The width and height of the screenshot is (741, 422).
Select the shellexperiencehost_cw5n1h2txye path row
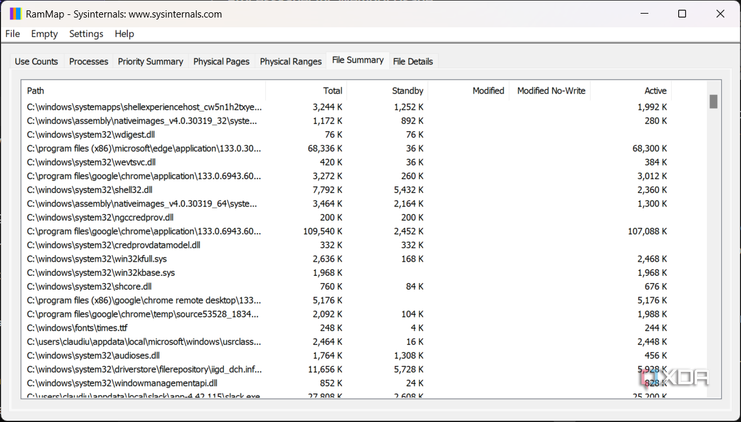364,107
